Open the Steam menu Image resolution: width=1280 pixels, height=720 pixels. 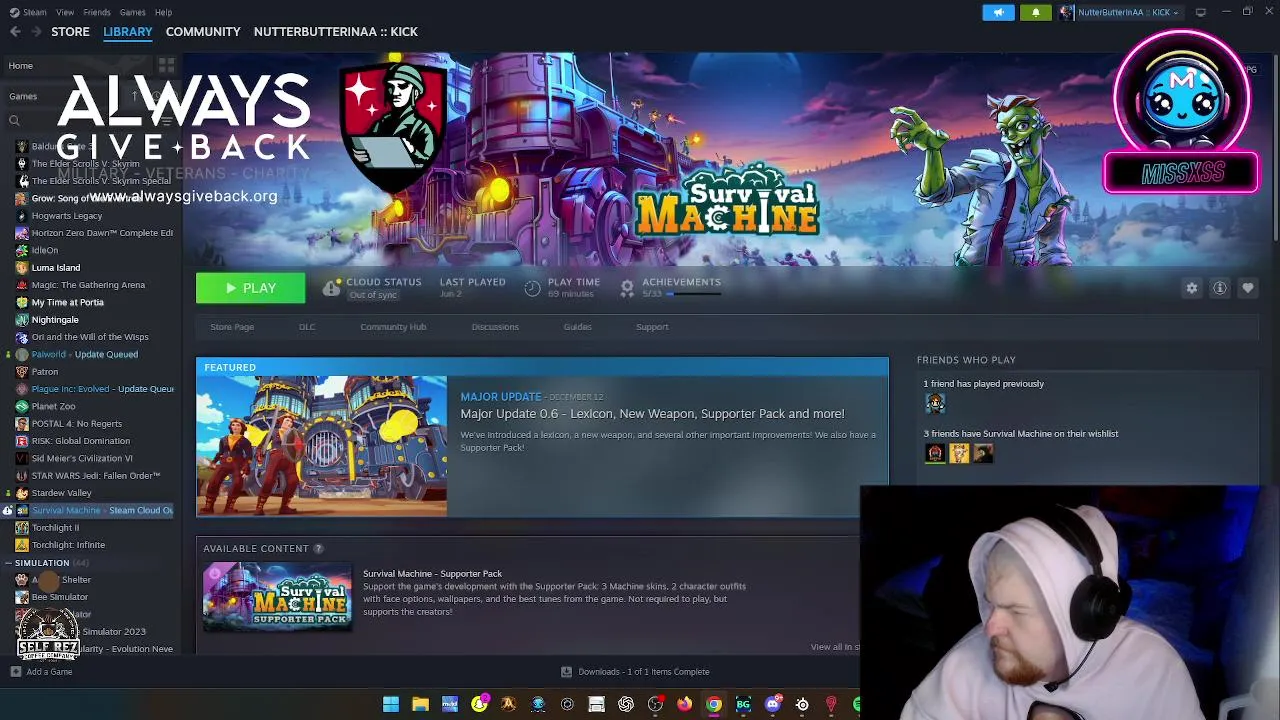pyautogui.click(x=28, y=12)
